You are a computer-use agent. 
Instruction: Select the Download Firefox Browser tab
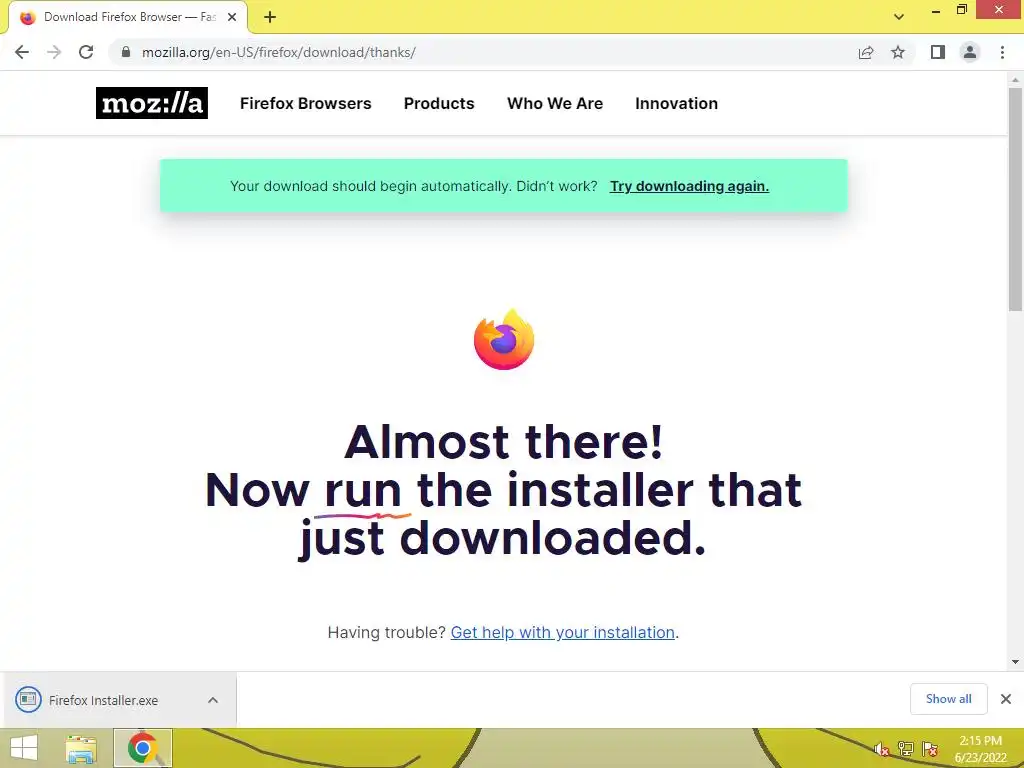click(129, 18)
